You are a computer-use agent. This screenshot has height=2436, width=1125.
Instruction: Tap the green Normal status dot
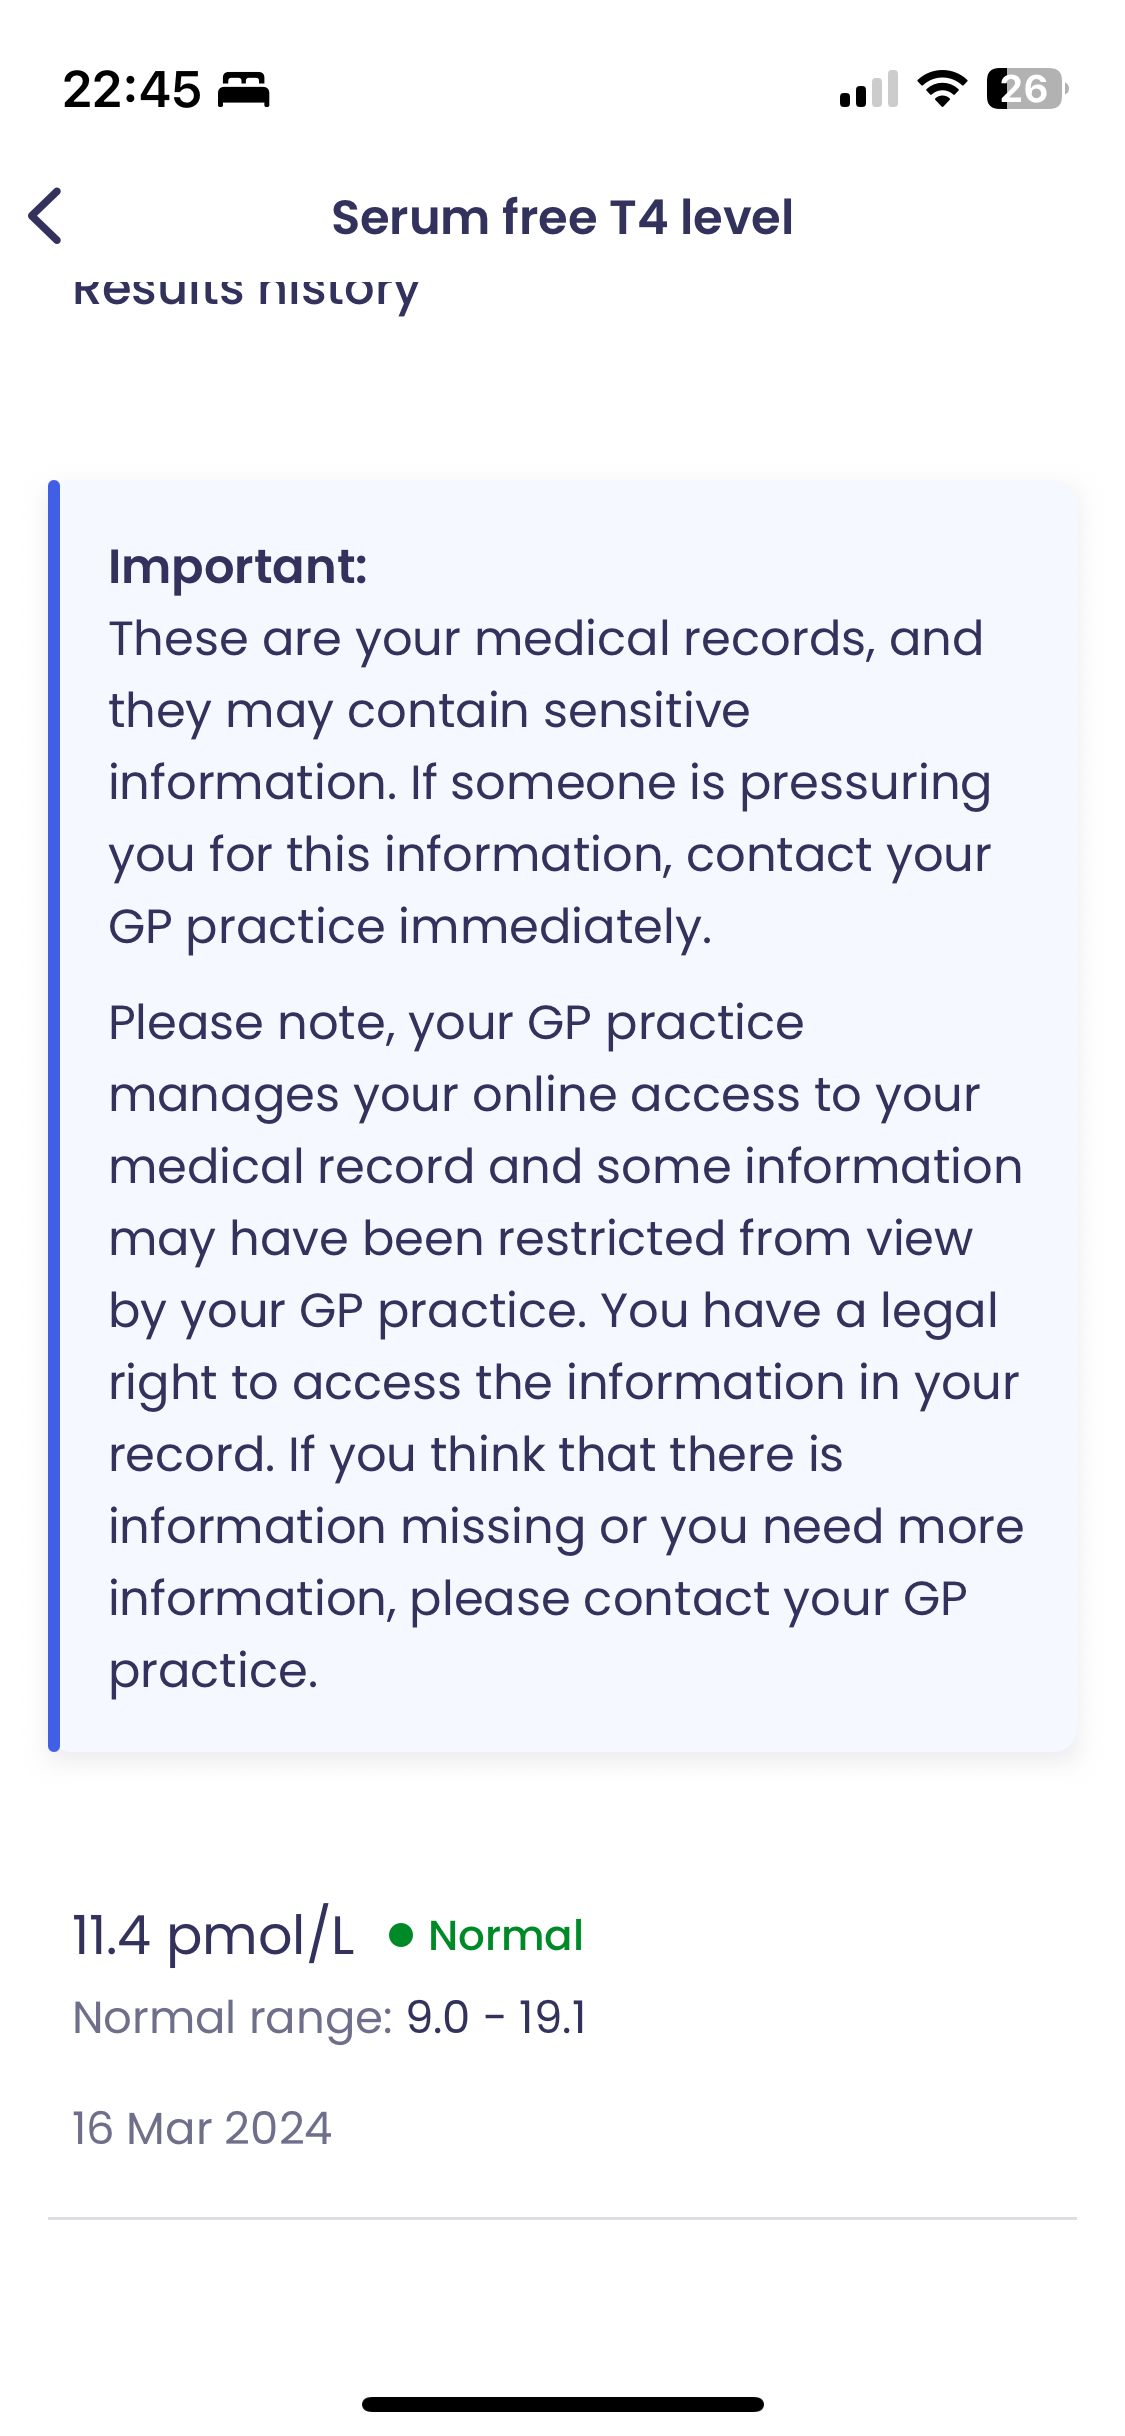point(401,1936)
